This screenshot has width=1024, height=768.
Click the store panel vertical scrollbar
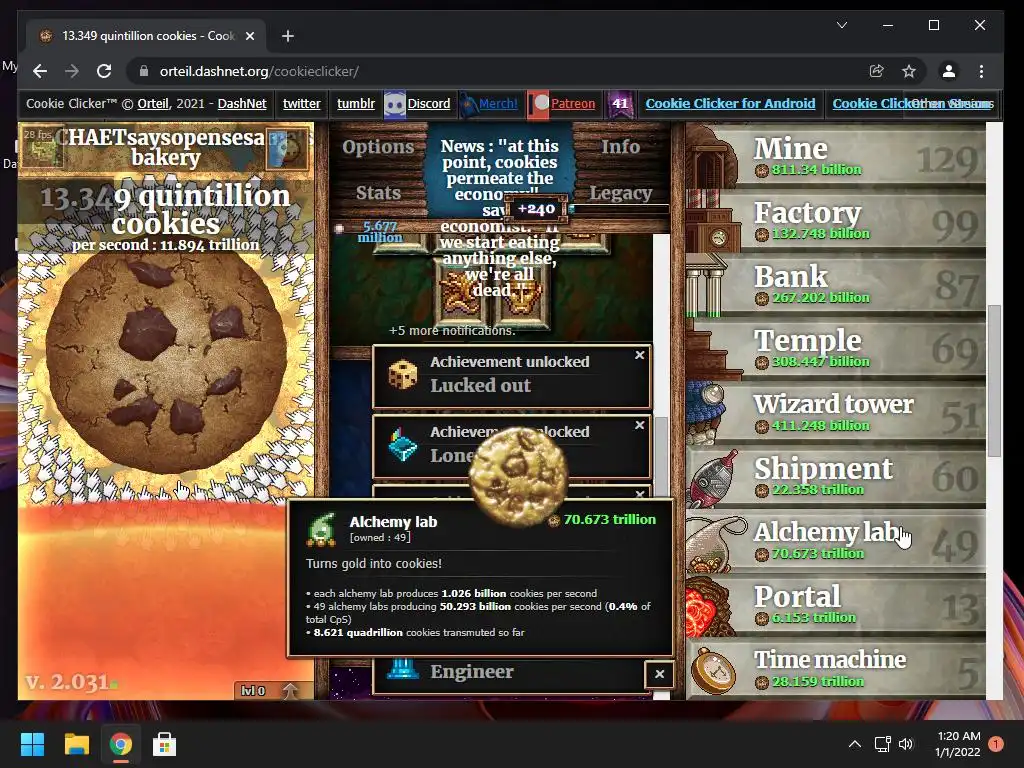point(994,381)
